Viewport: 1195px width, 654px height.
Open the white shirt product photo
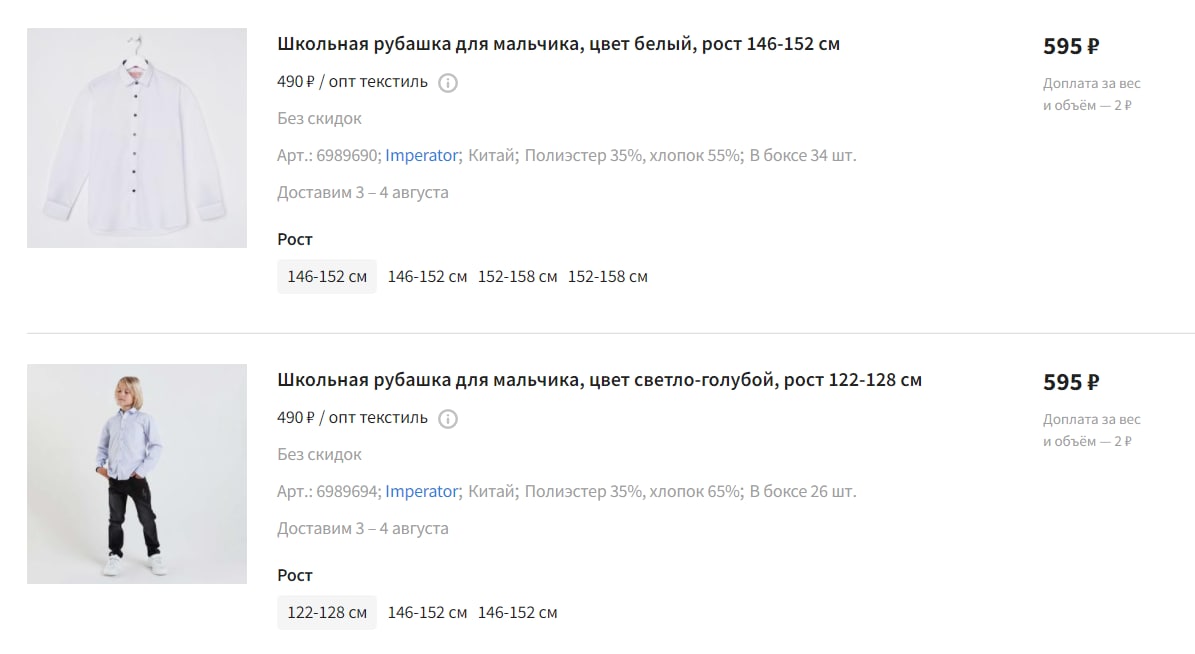pos(137,138)
